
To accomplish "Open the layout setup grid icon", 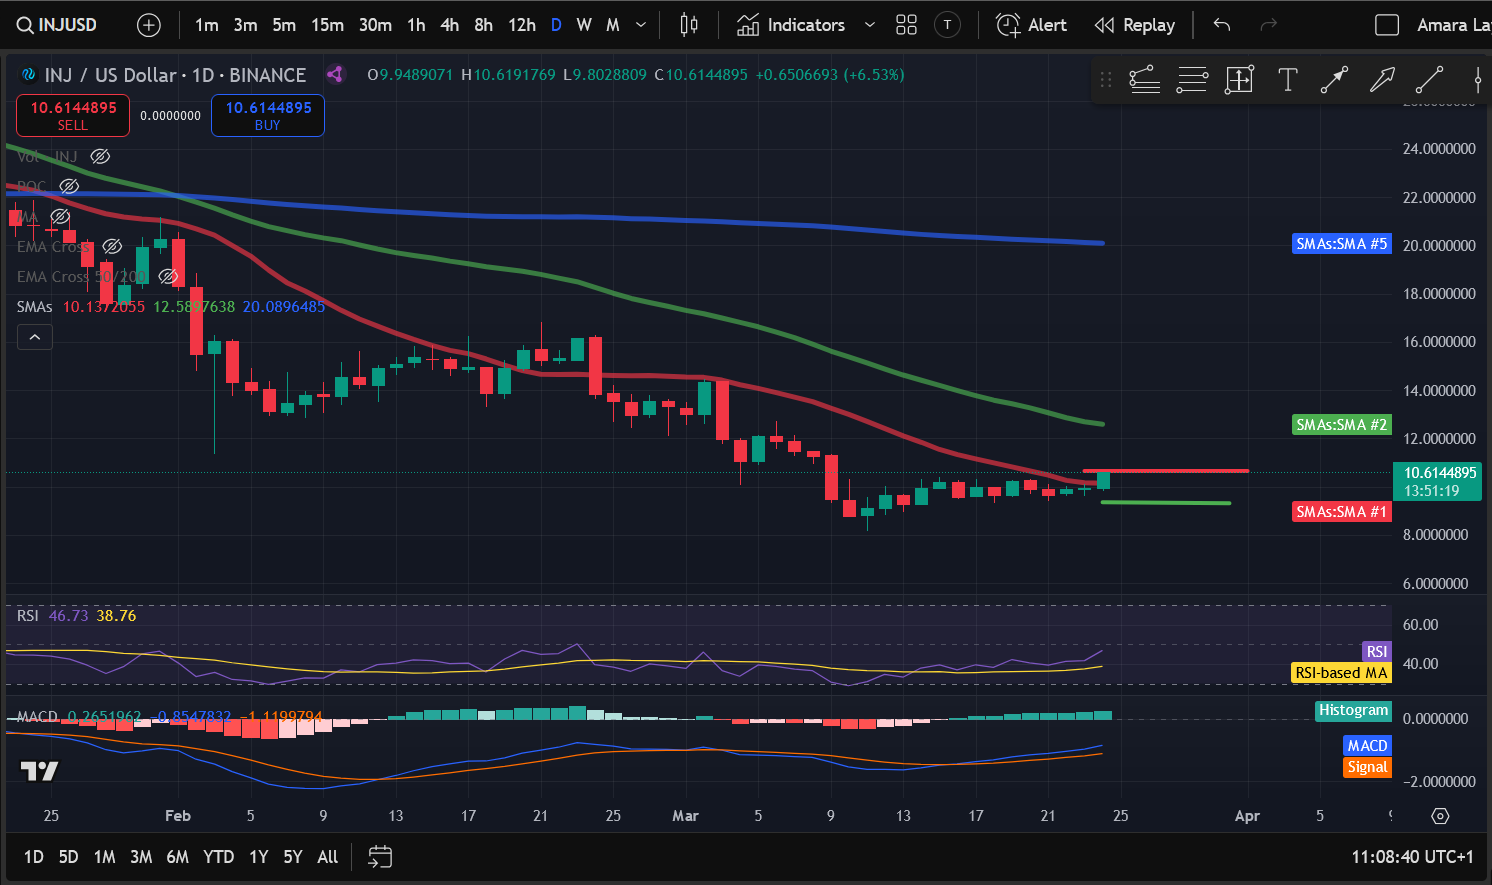I will [906, 25].
